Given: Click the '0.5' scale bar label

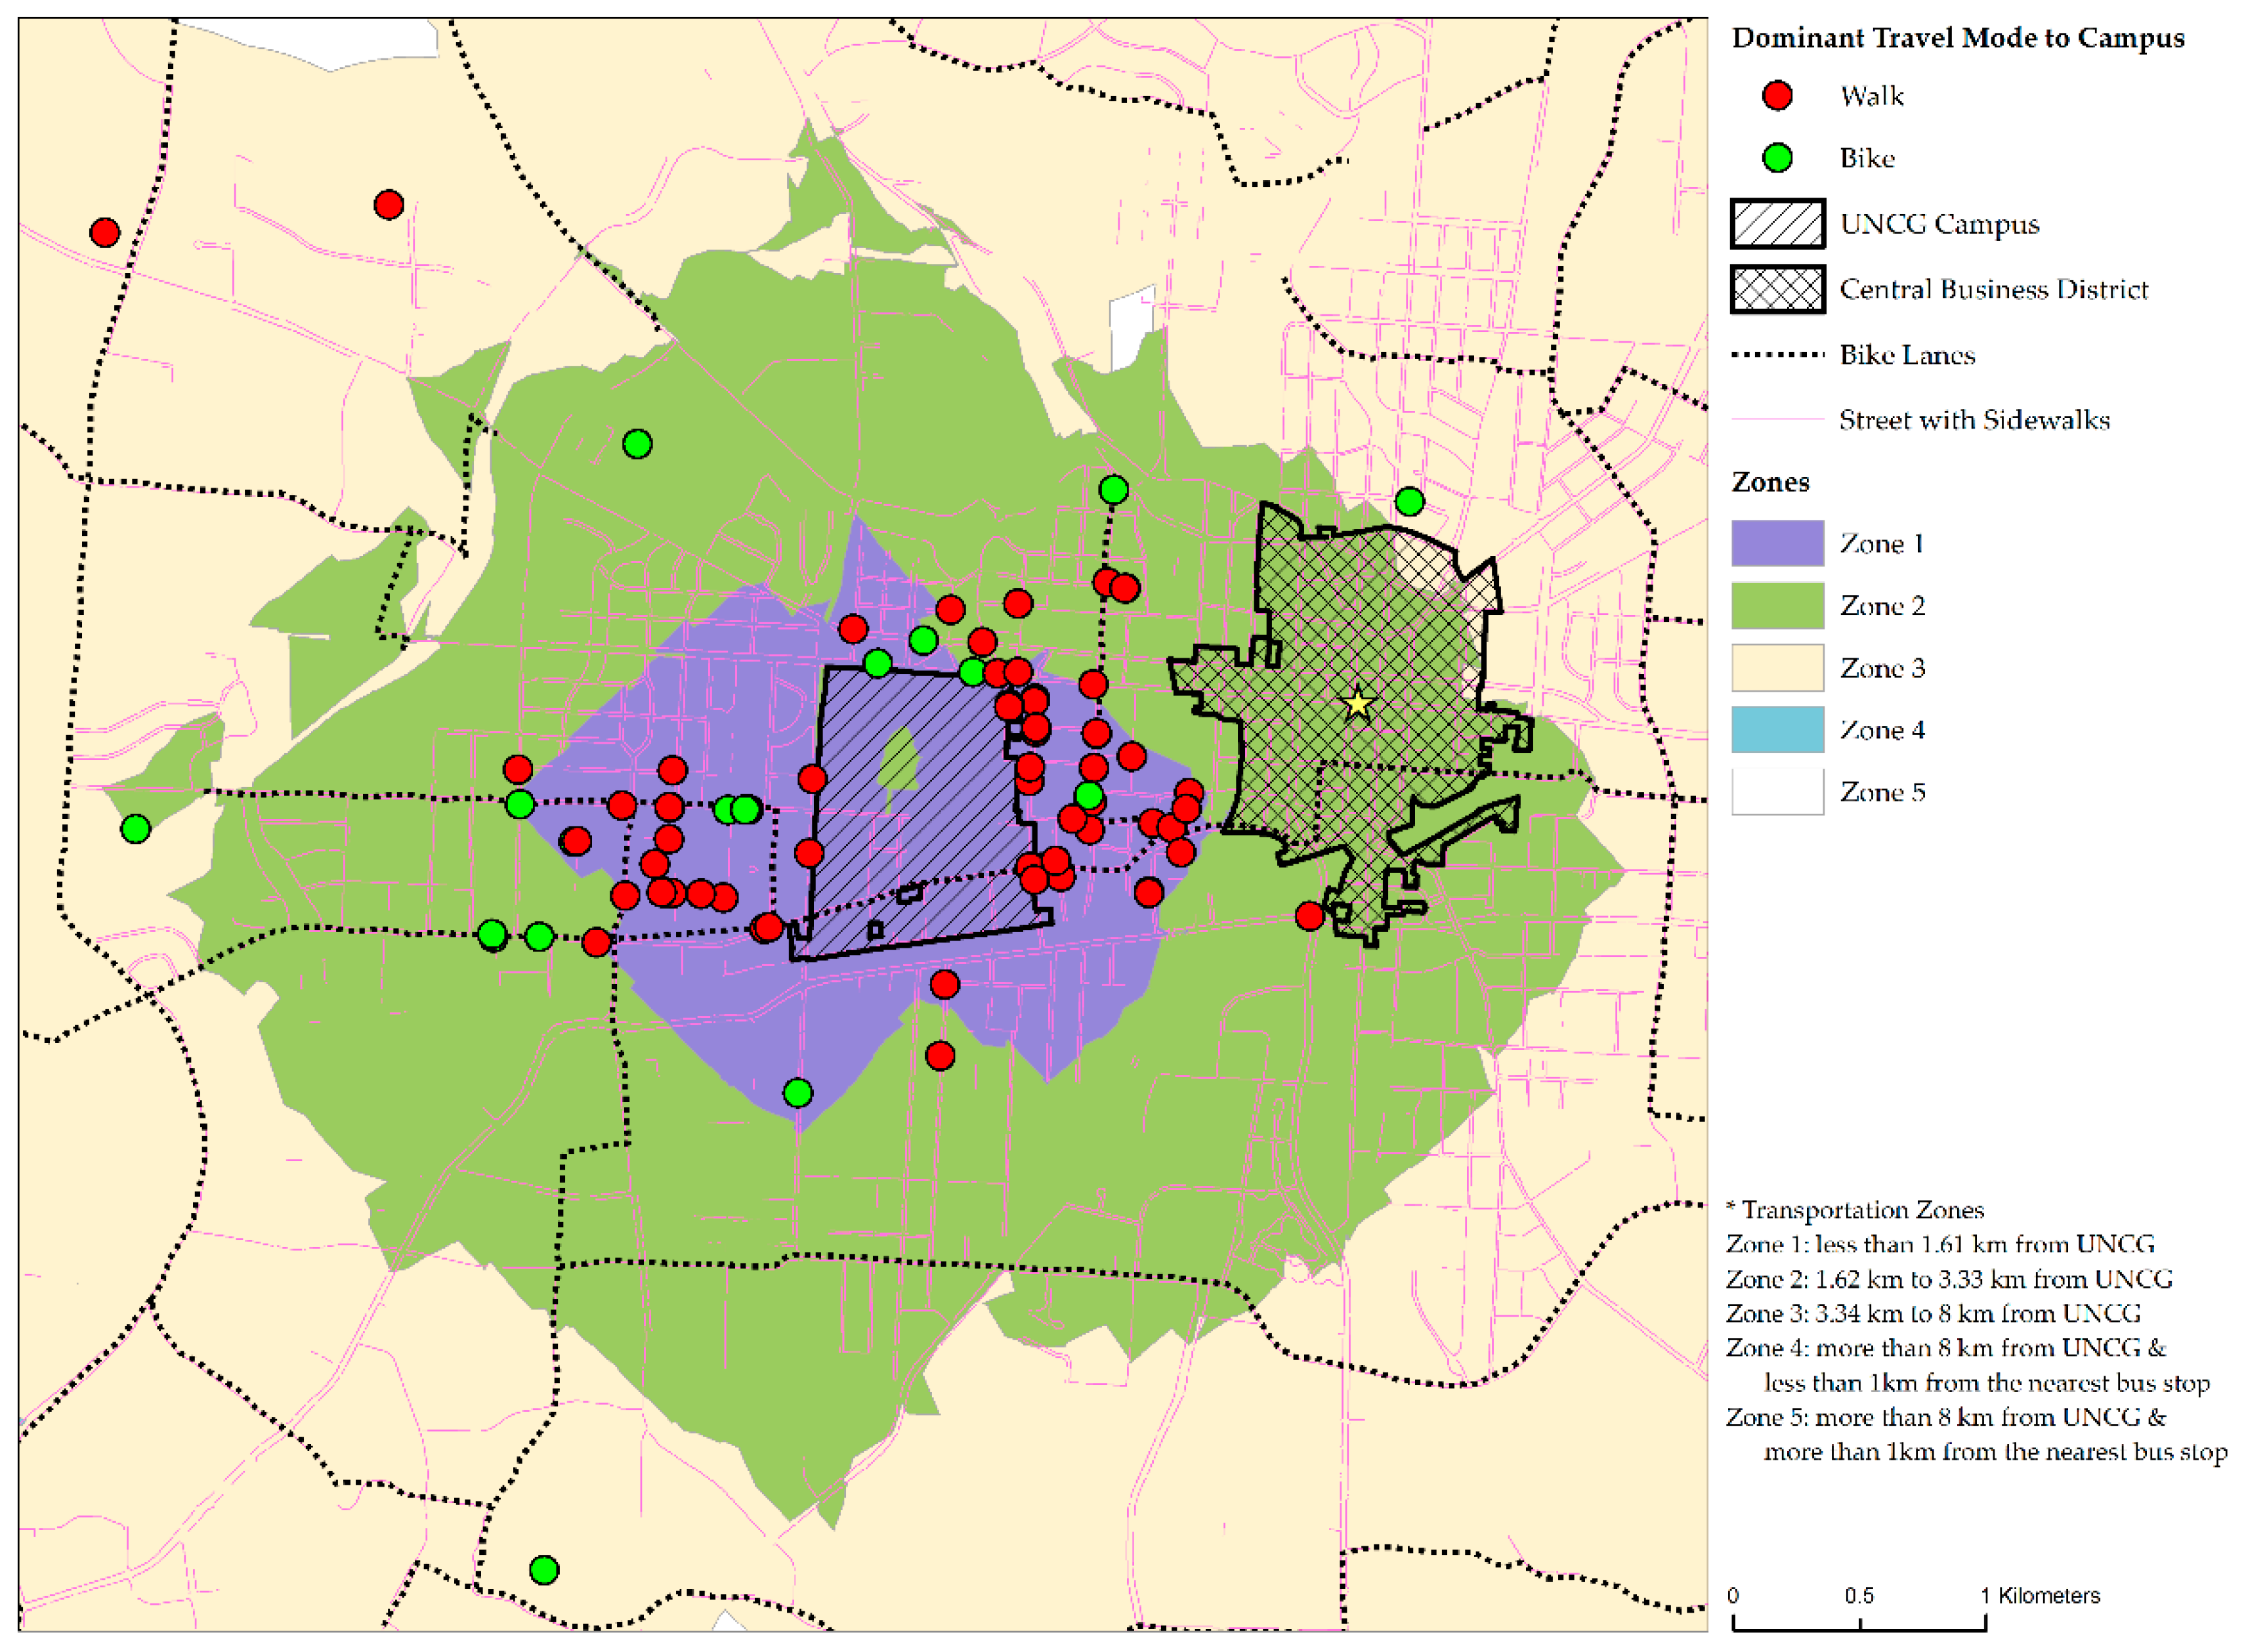Looking at the screenshot, I should pos(1859,1596).
